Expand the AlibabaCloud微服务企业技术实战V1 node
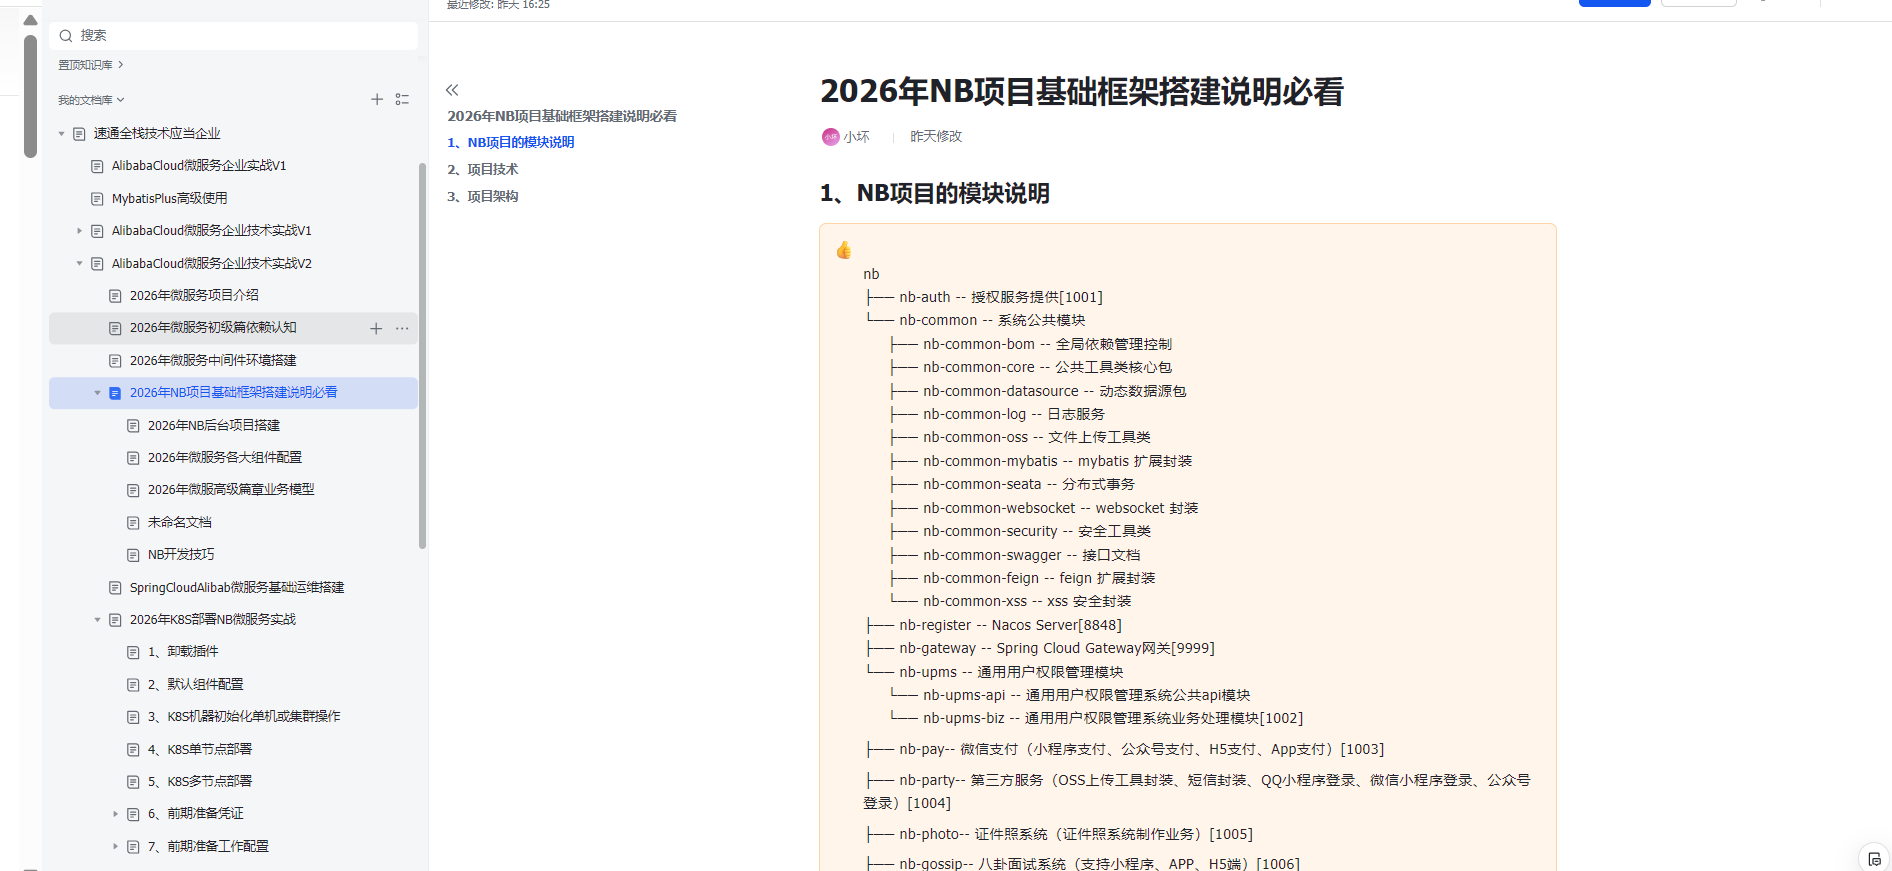The height and width of the screenshot is (871, 1892). [79, 231]
